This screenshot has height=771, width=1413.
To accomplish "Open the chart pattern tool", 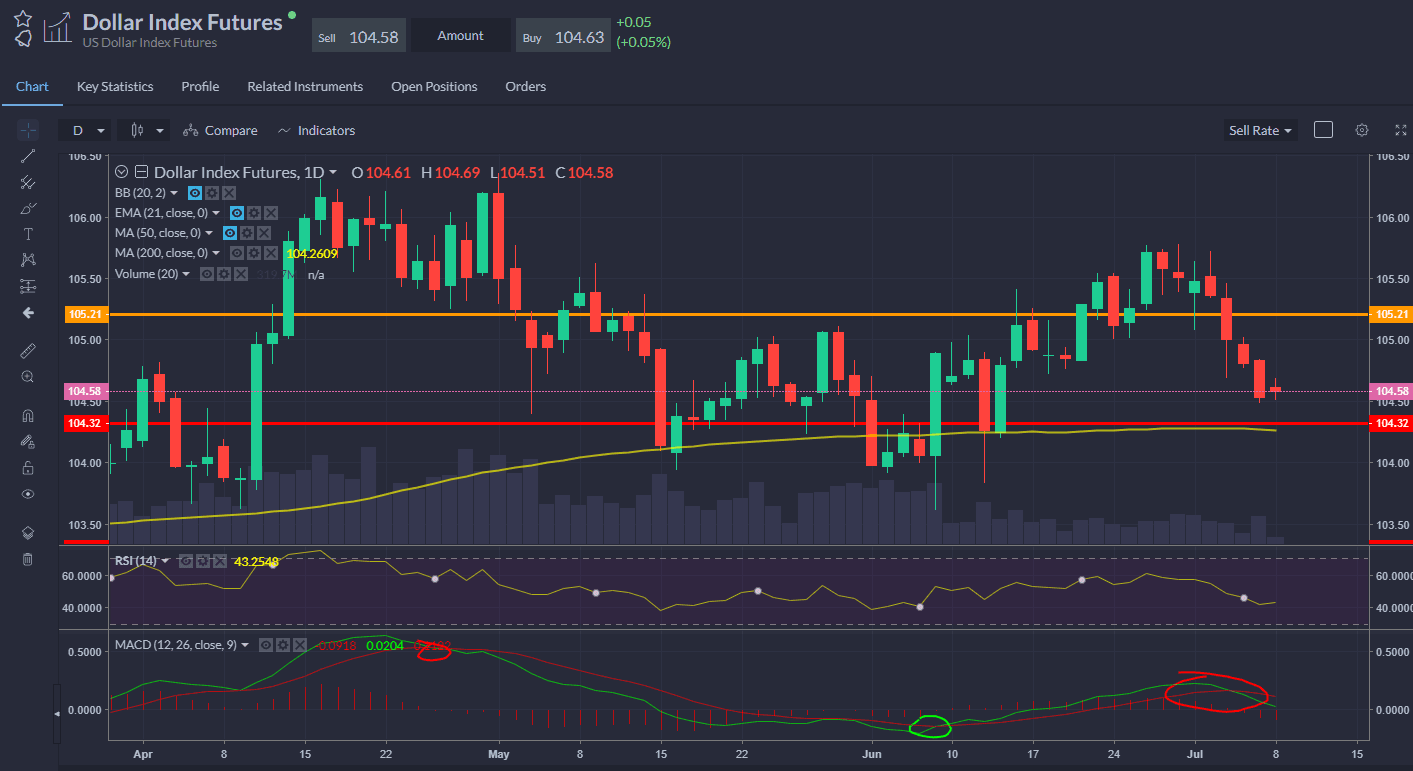I will tap(28, 260).
